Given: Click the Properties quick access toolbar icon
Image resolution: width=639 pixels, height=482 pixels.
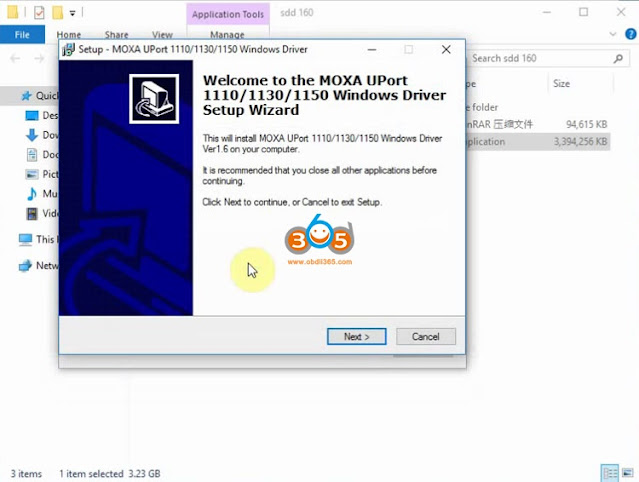Looking at the screenshot, I should (x=39, y=13).
